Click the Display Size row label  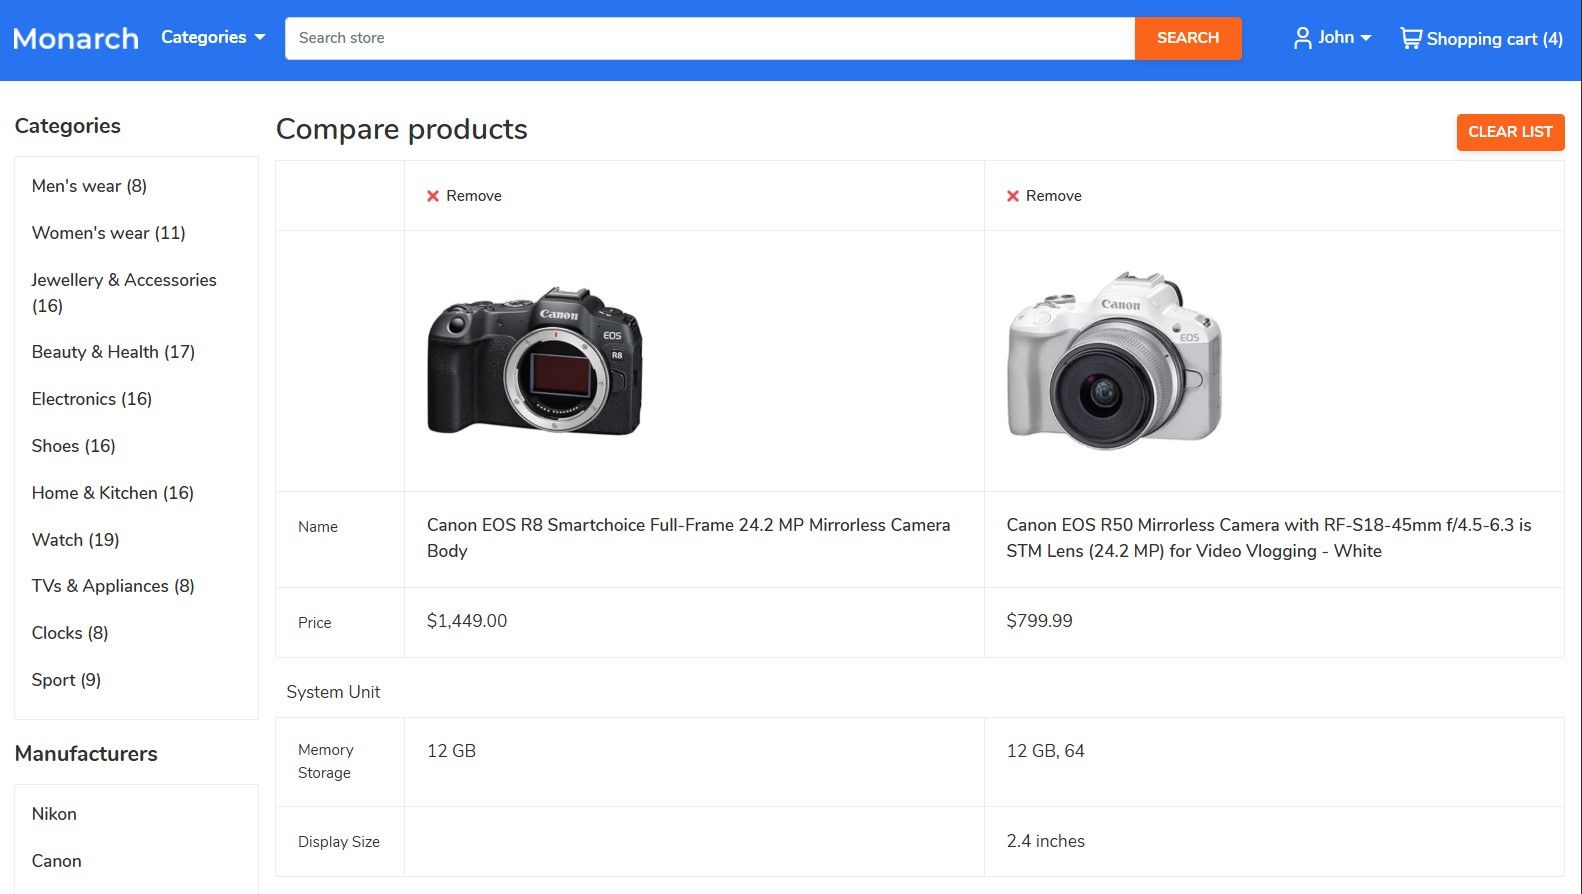[x=339, y=842]
